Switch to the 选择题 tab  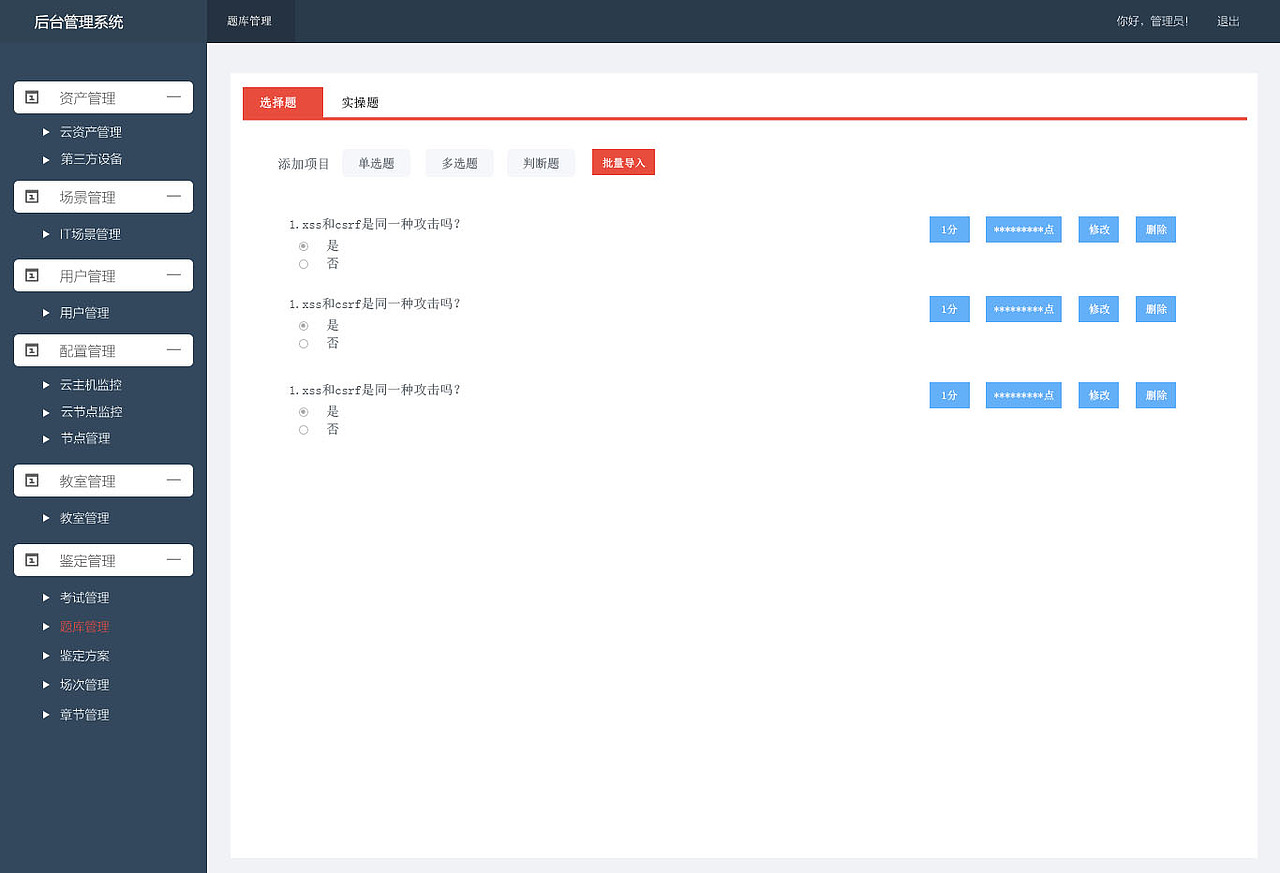pyautogui.click(x=283, y=103)
